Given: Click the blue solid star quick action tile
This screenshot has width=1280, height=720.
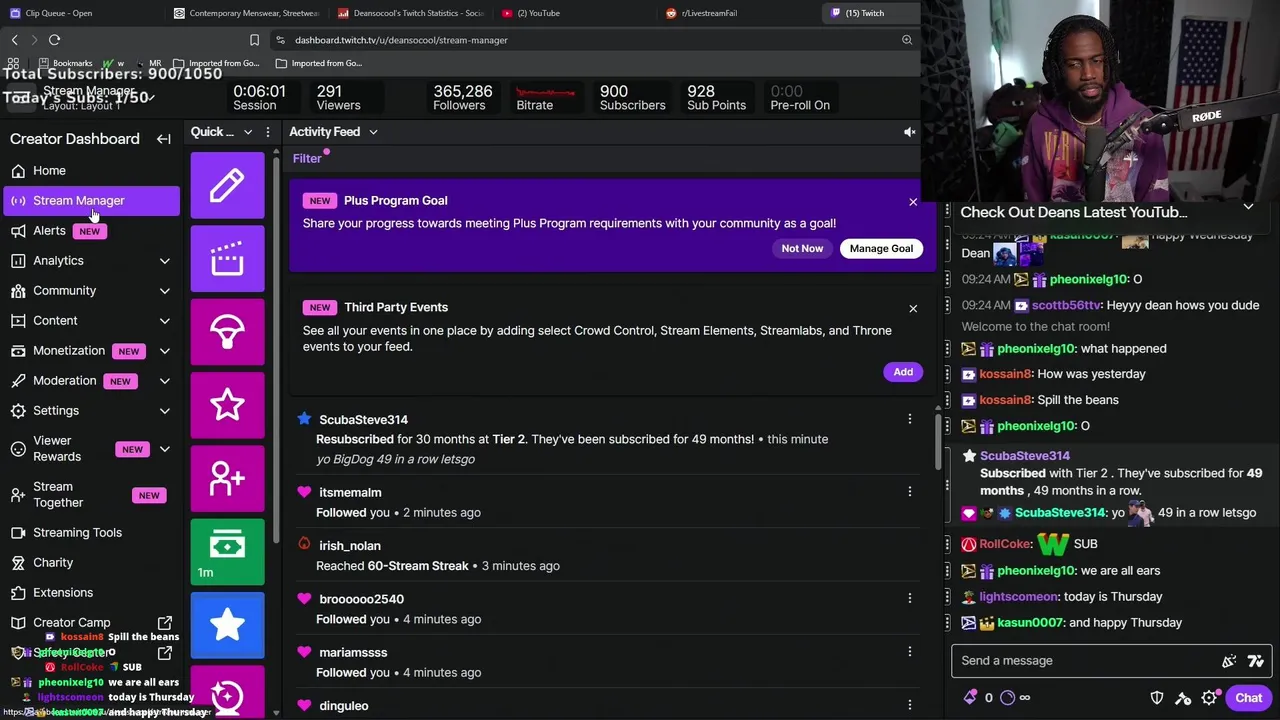Looking at the screenshot, I should tap(227, 625).
